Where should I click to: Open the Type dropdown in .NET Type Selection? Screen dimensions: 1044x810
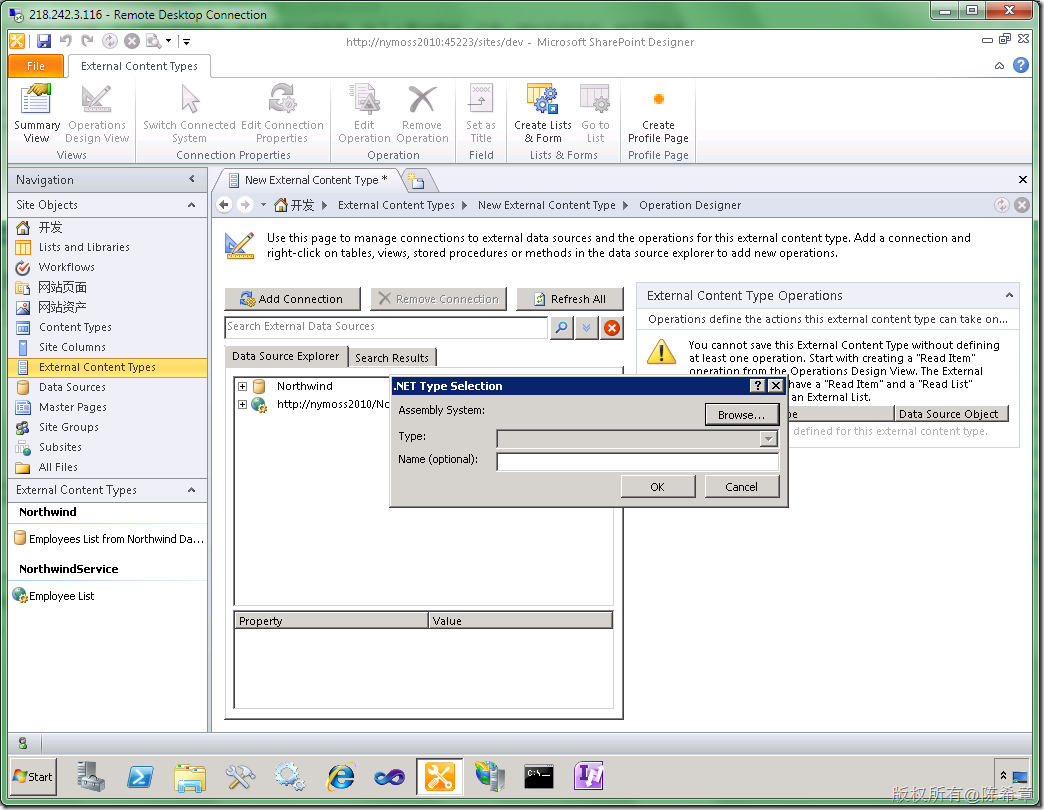768,439
